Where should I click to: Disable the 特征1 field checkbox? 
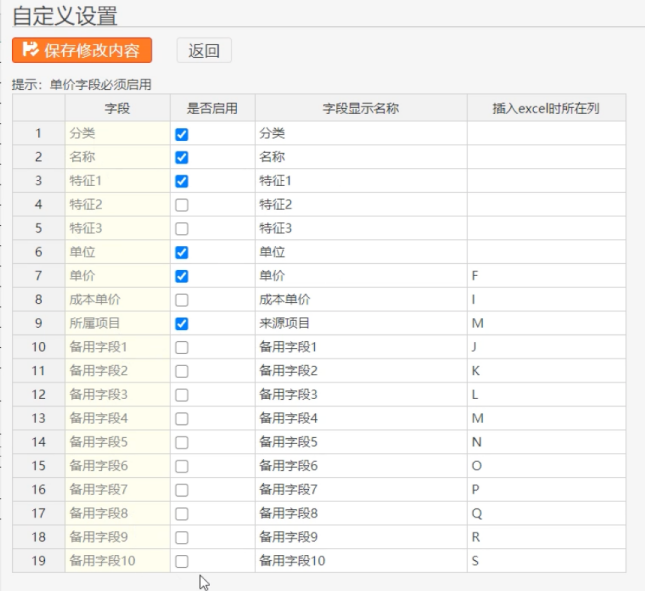pos(181,181)
